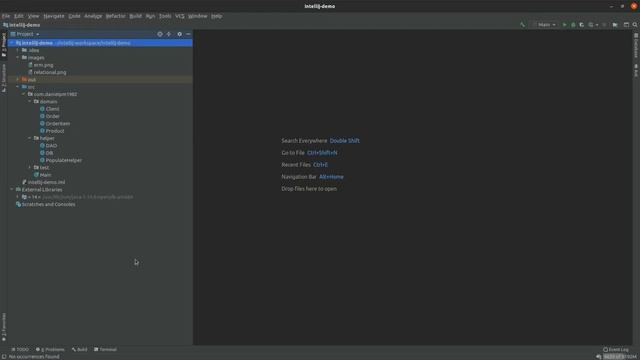Open the Problems tool window tab
The height and width of the screenshot is (360, 640).
point(50,350)
